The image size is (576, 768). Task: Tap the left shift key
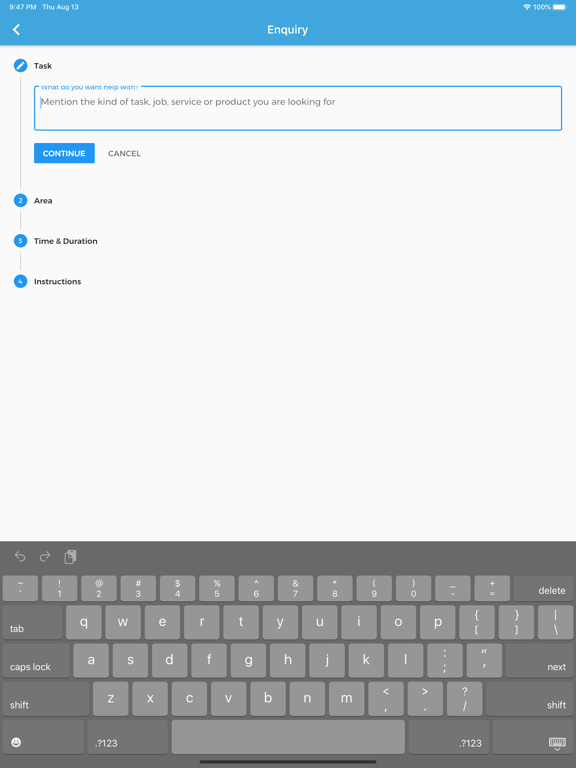46,698
